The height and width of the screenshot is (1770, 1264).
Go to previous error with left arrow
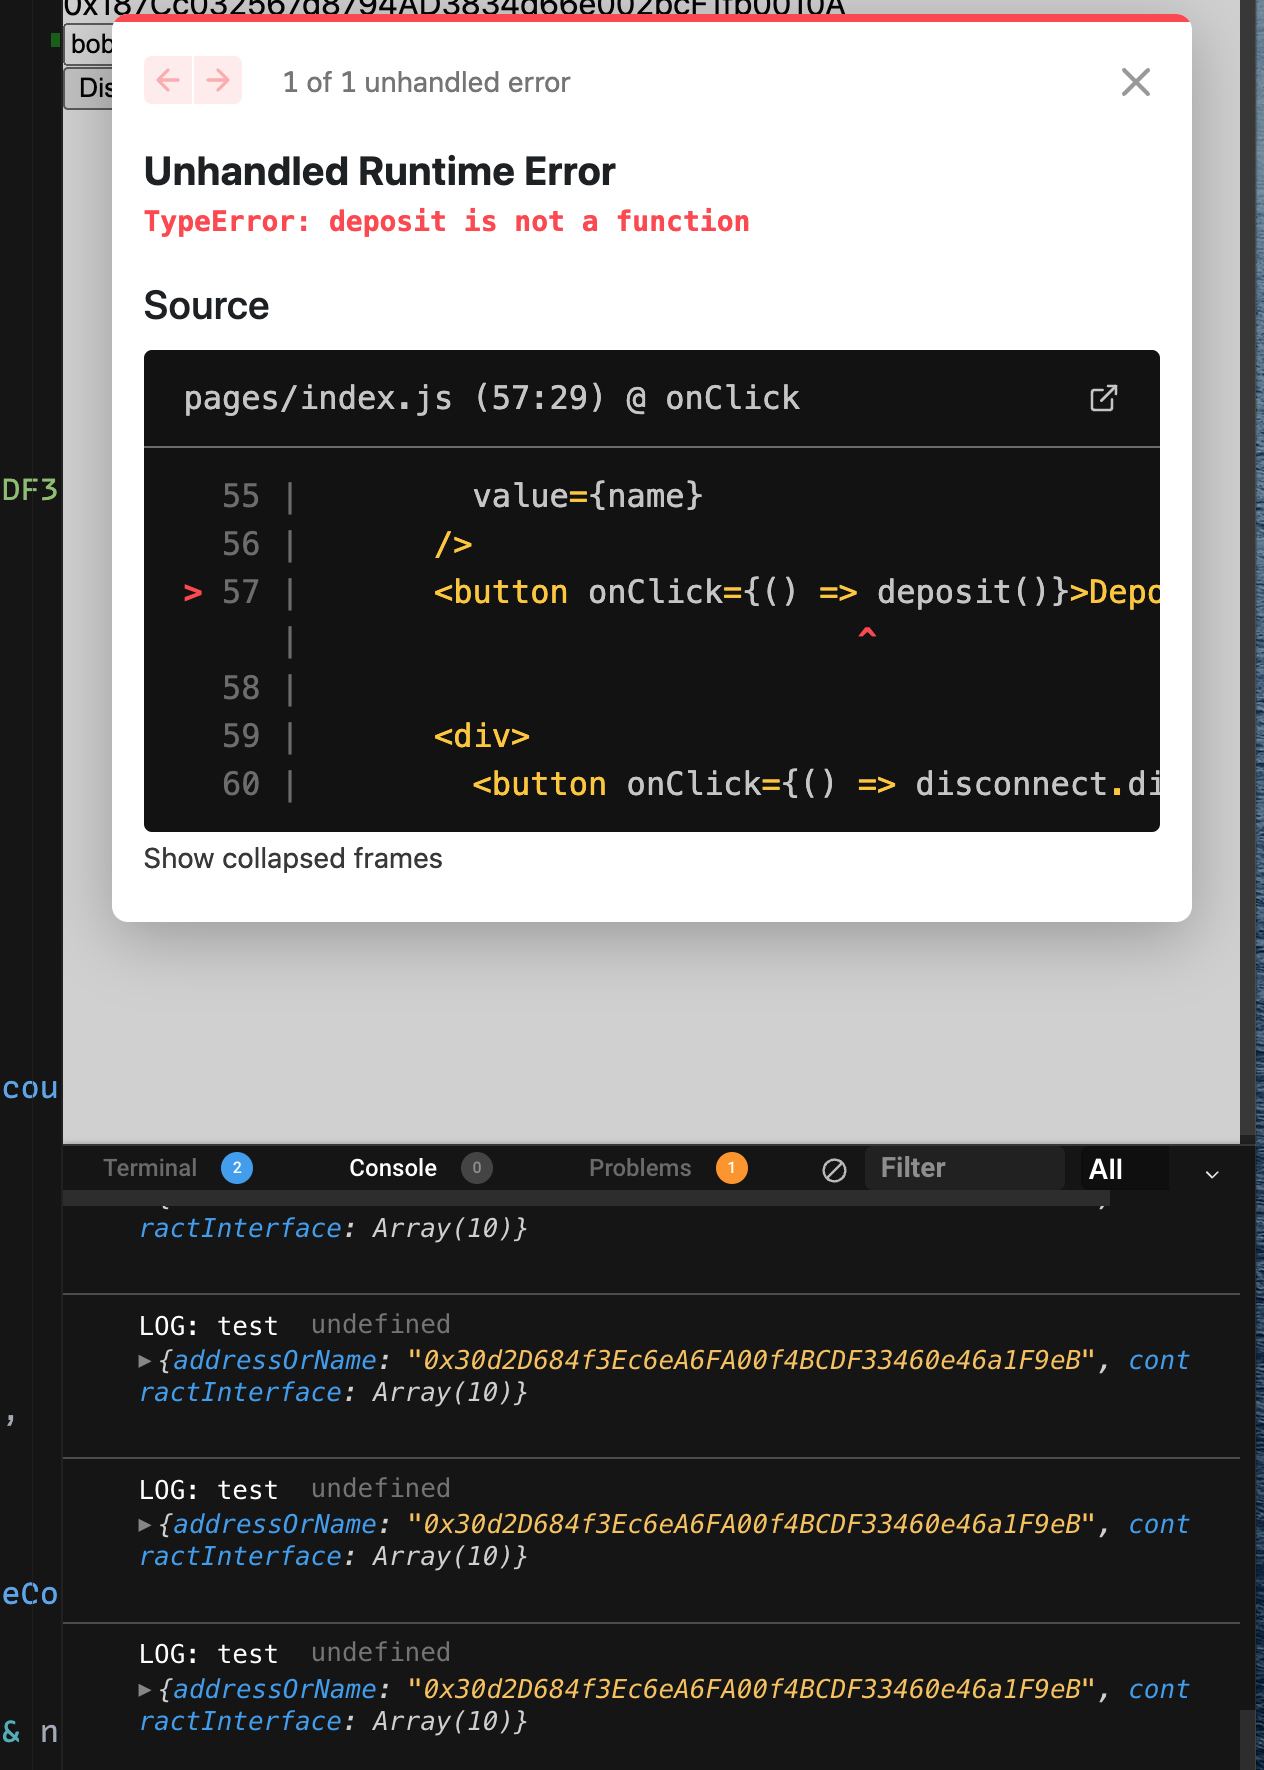pos(168,80)
